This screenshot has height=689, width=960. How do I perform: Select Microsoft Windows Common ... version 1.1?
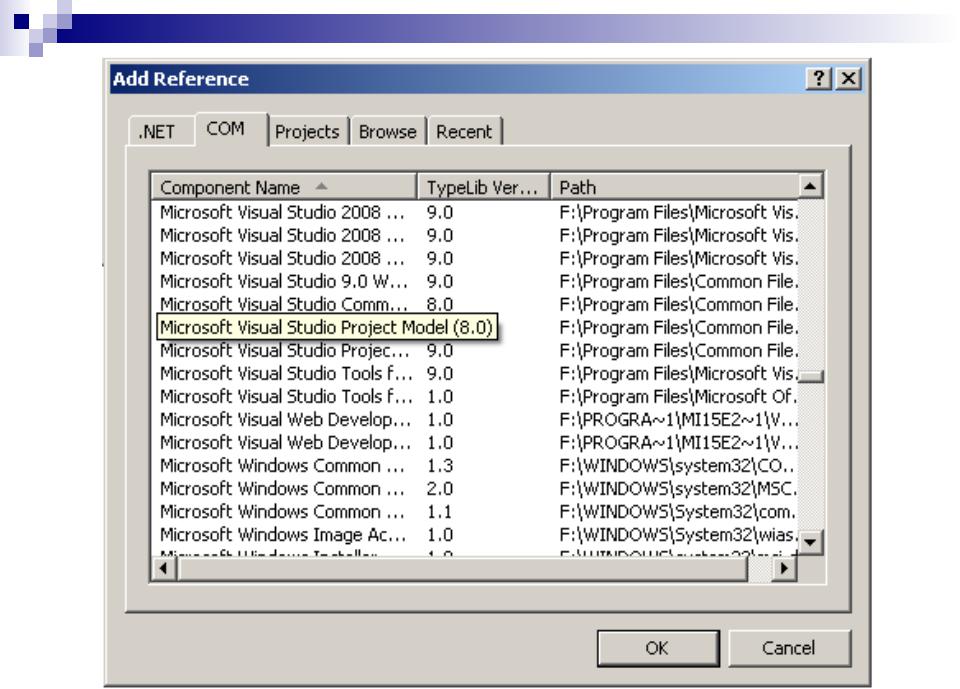[x=474, y=512]
